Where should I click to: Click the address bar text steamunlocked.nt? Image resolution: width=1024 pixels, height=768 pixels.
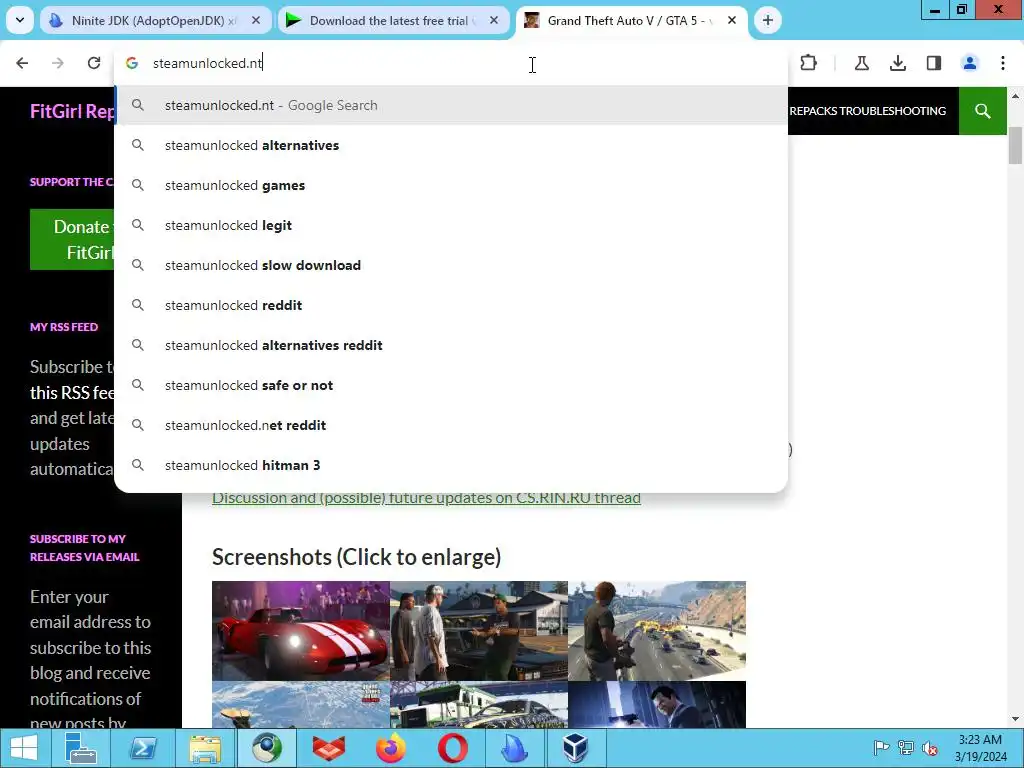click(x=208, y=63)
